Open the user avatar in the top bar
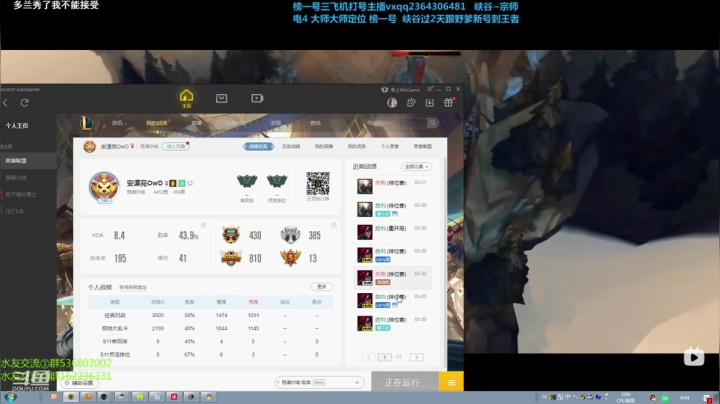Viewport: 720px width, 404px height. click(x=392, y=103)
